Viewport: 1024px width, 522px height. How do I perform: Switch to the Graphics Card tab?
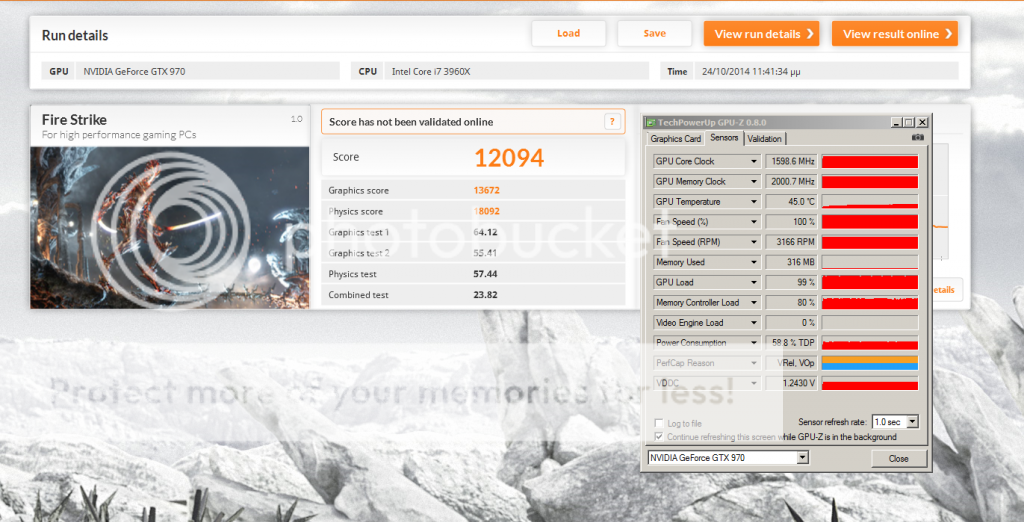click(x=676, y=139)
